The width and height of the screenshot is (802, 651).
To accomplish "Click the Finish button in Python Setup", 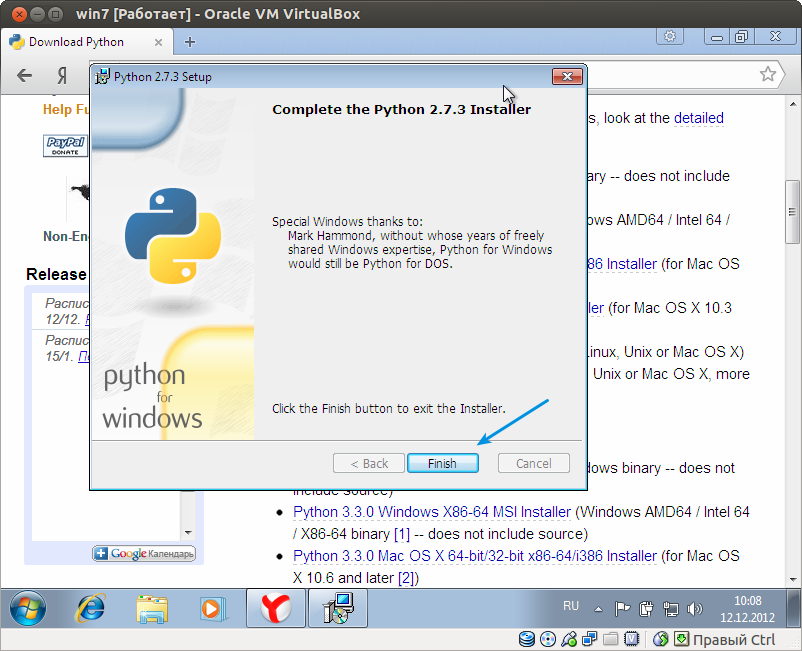I will pyautogui.click(x=443, y=463).
